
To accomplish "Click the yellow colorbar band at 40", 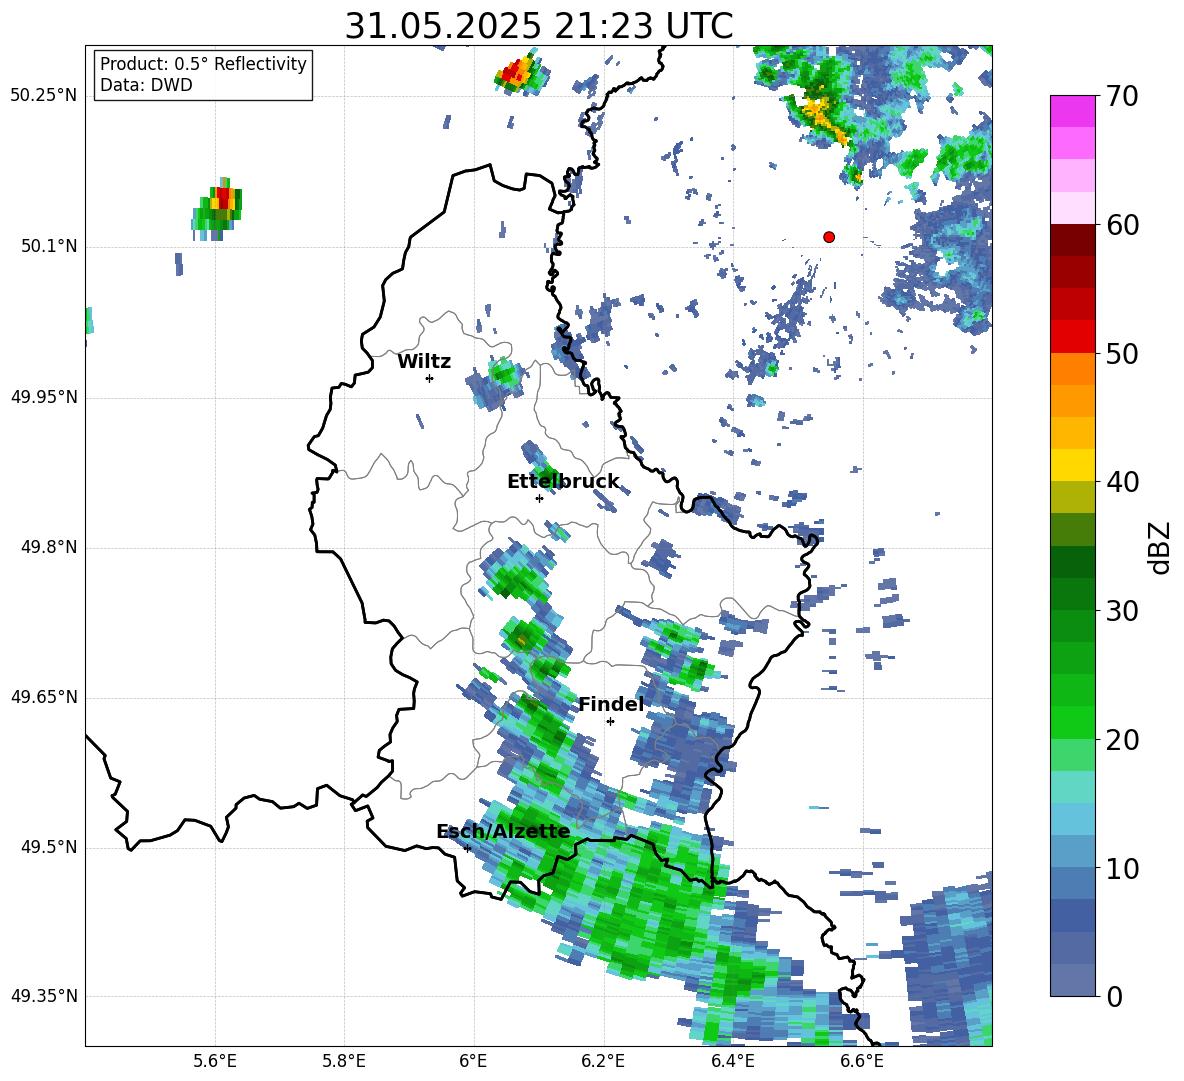I will click(x=1072, y=465).
